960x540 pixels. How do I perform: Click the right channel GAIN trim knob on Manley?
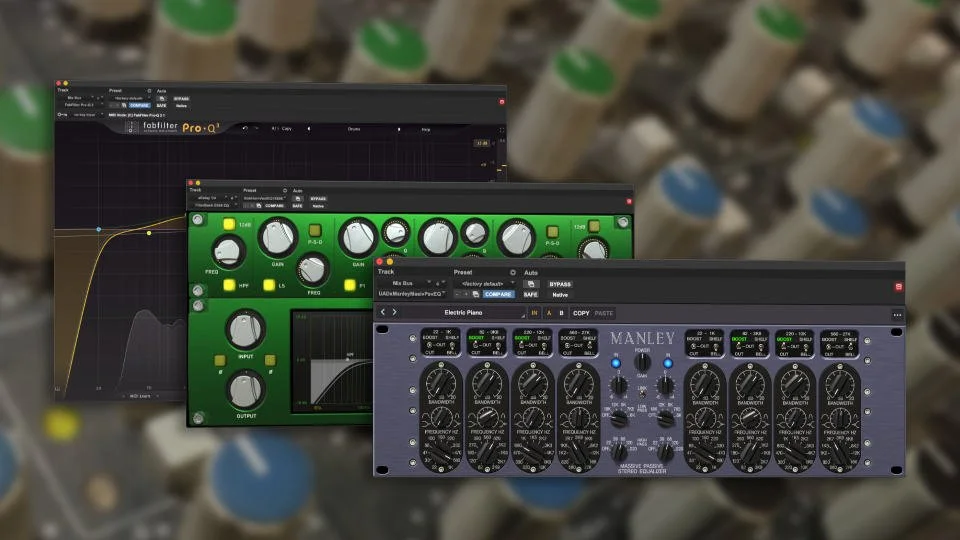pos(666,385)
